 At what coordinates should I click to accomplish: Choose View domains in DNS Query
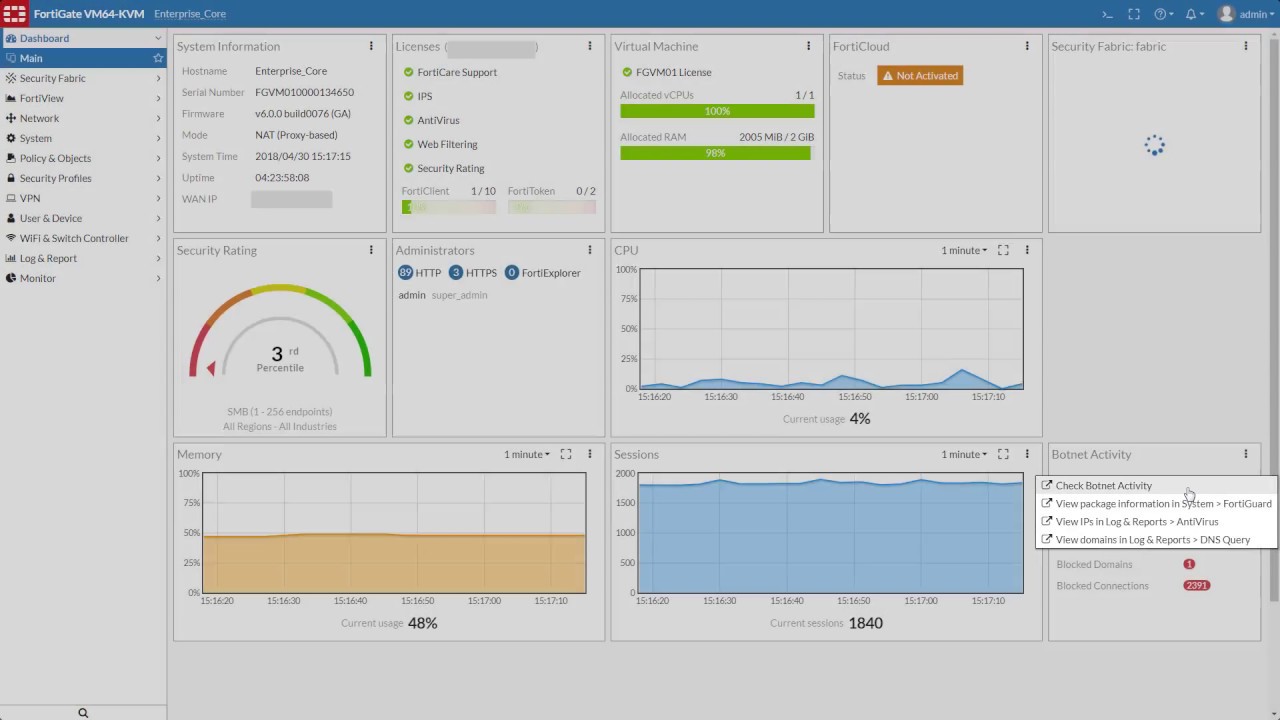point(1157,539)
